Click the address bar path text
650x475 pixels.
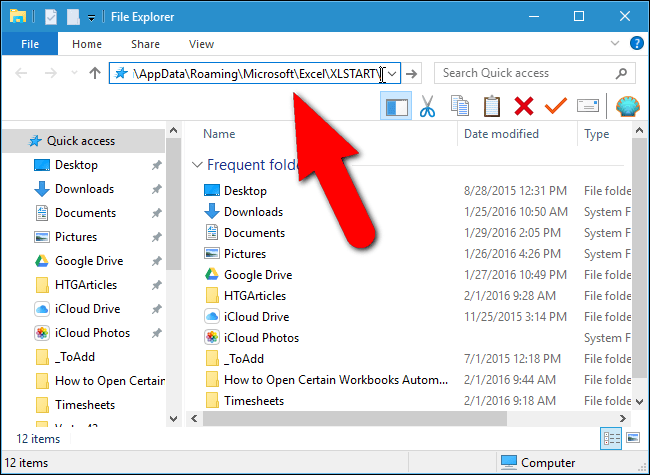[x=256, y=74]
